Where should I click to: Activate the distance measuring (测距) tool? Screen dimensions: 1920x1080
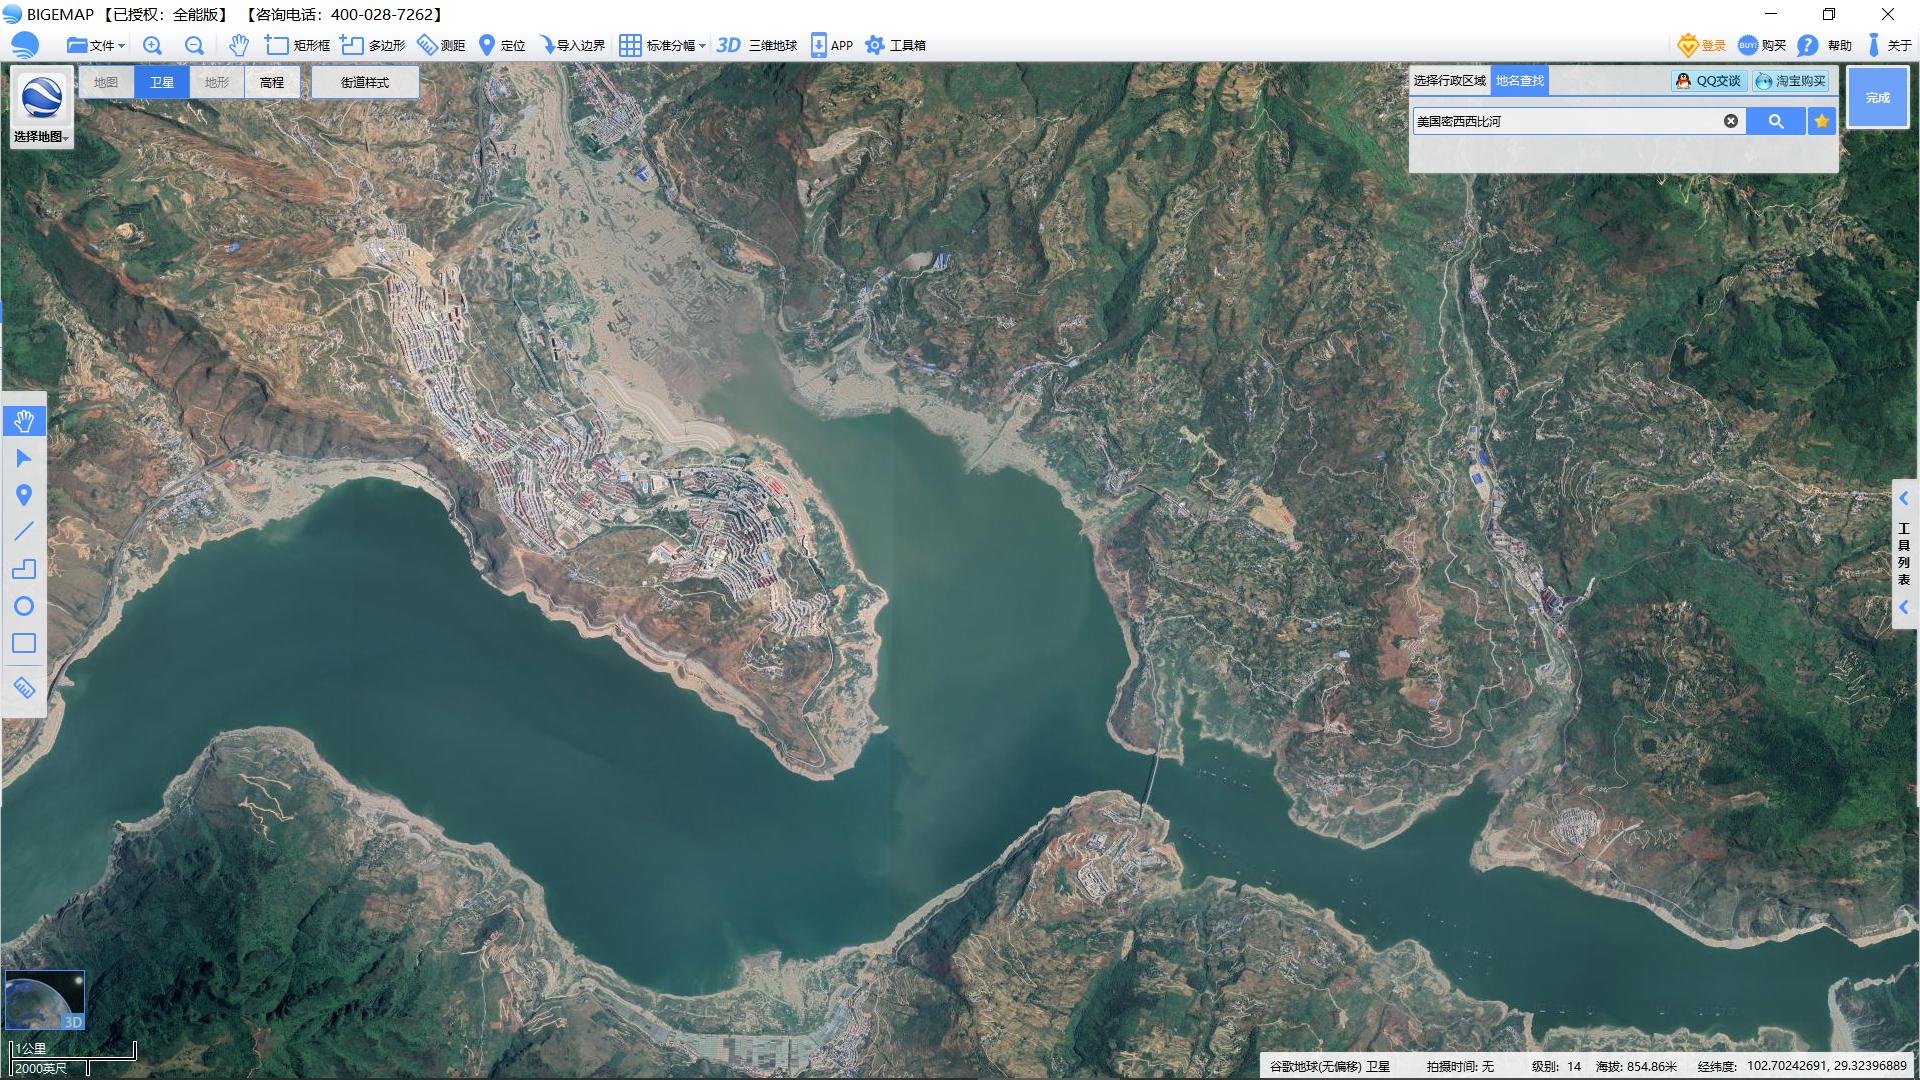pos(441,45)
